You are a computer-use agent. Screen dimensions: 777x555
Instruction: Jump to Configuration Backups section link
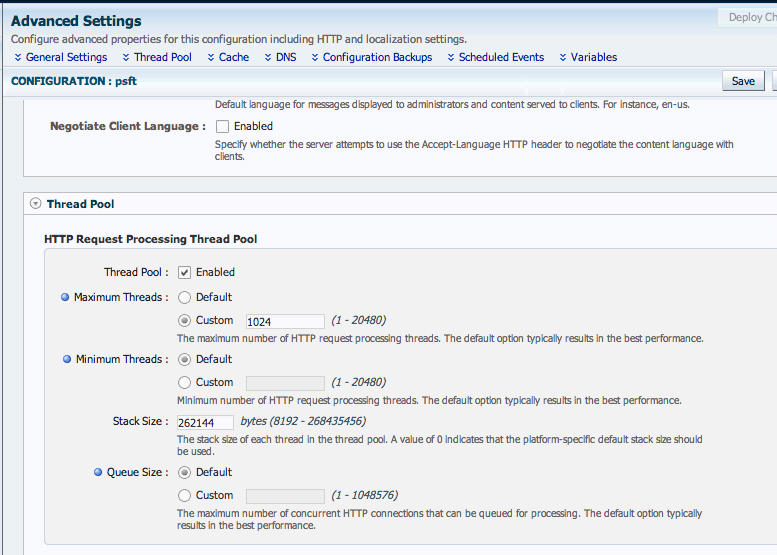tap(377, 57)
